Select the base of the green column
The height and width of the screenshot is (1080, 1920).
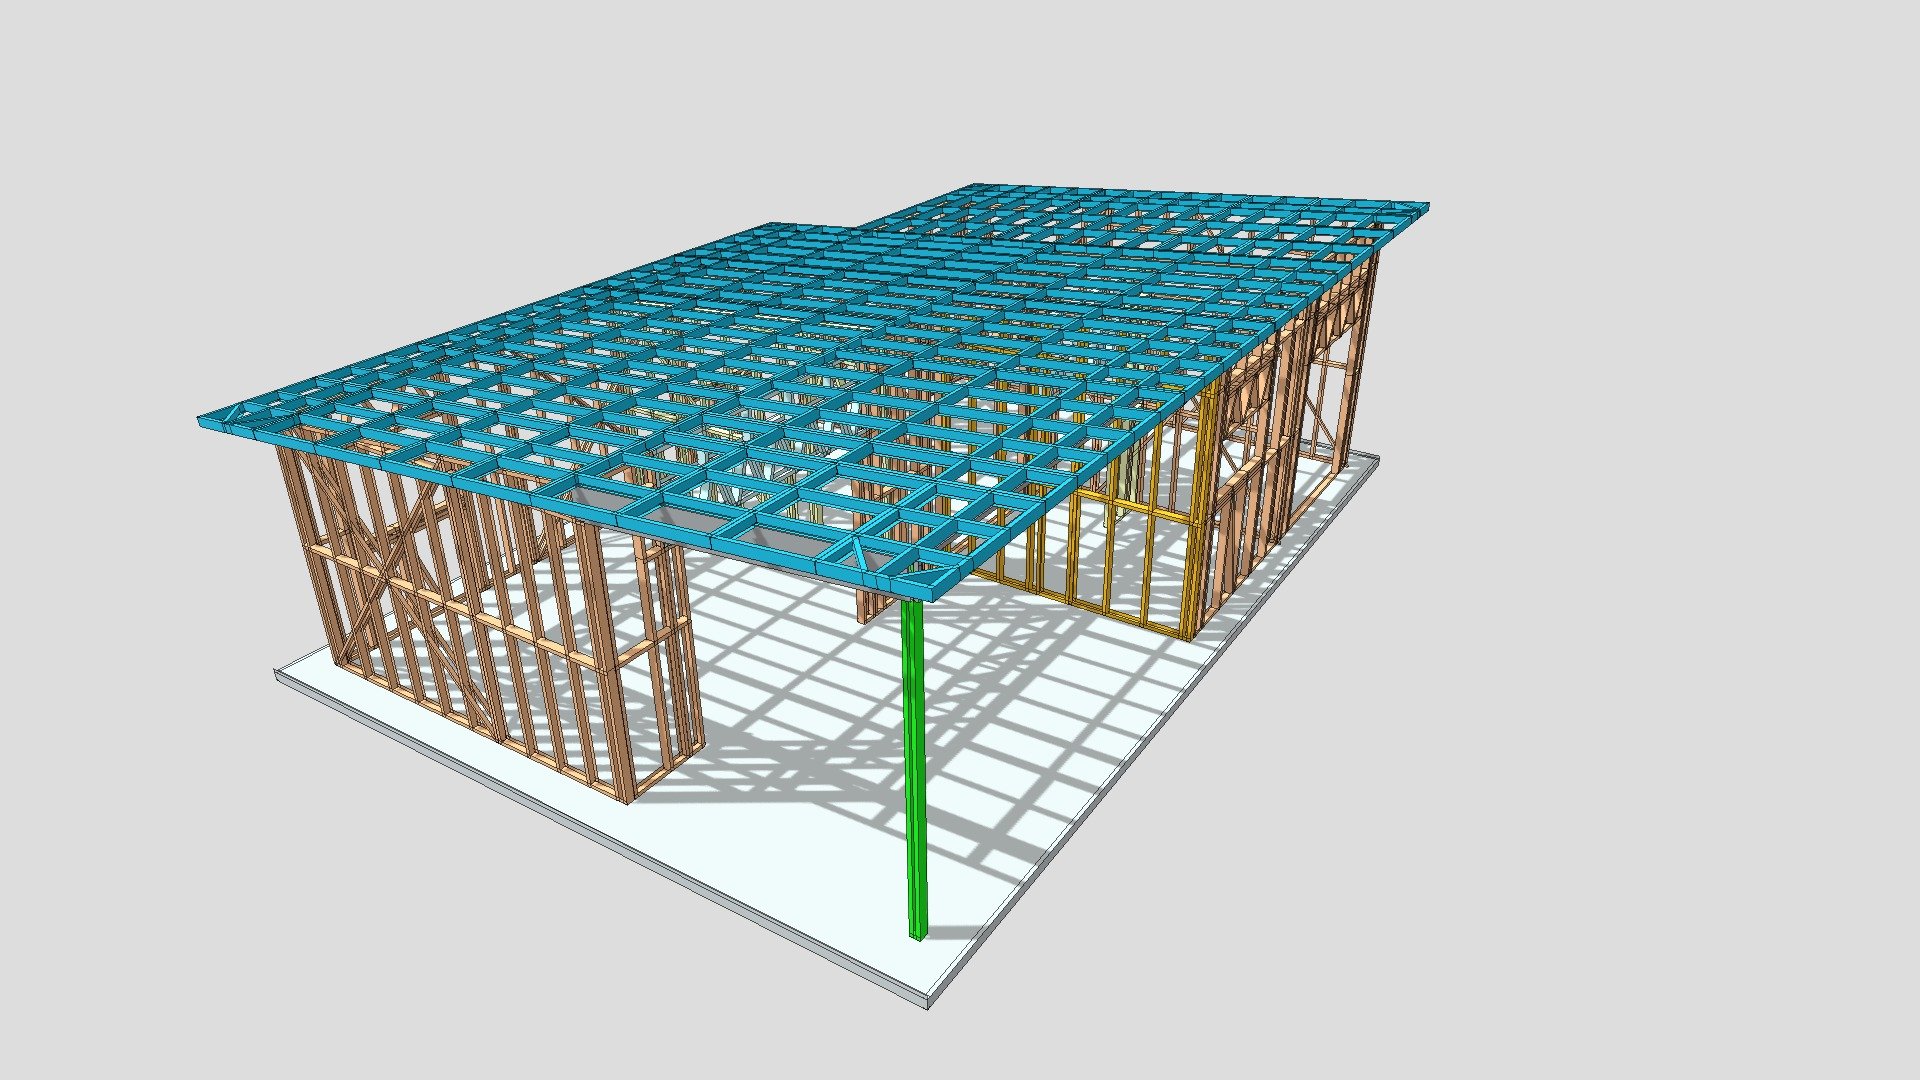[x=917, y=935]
